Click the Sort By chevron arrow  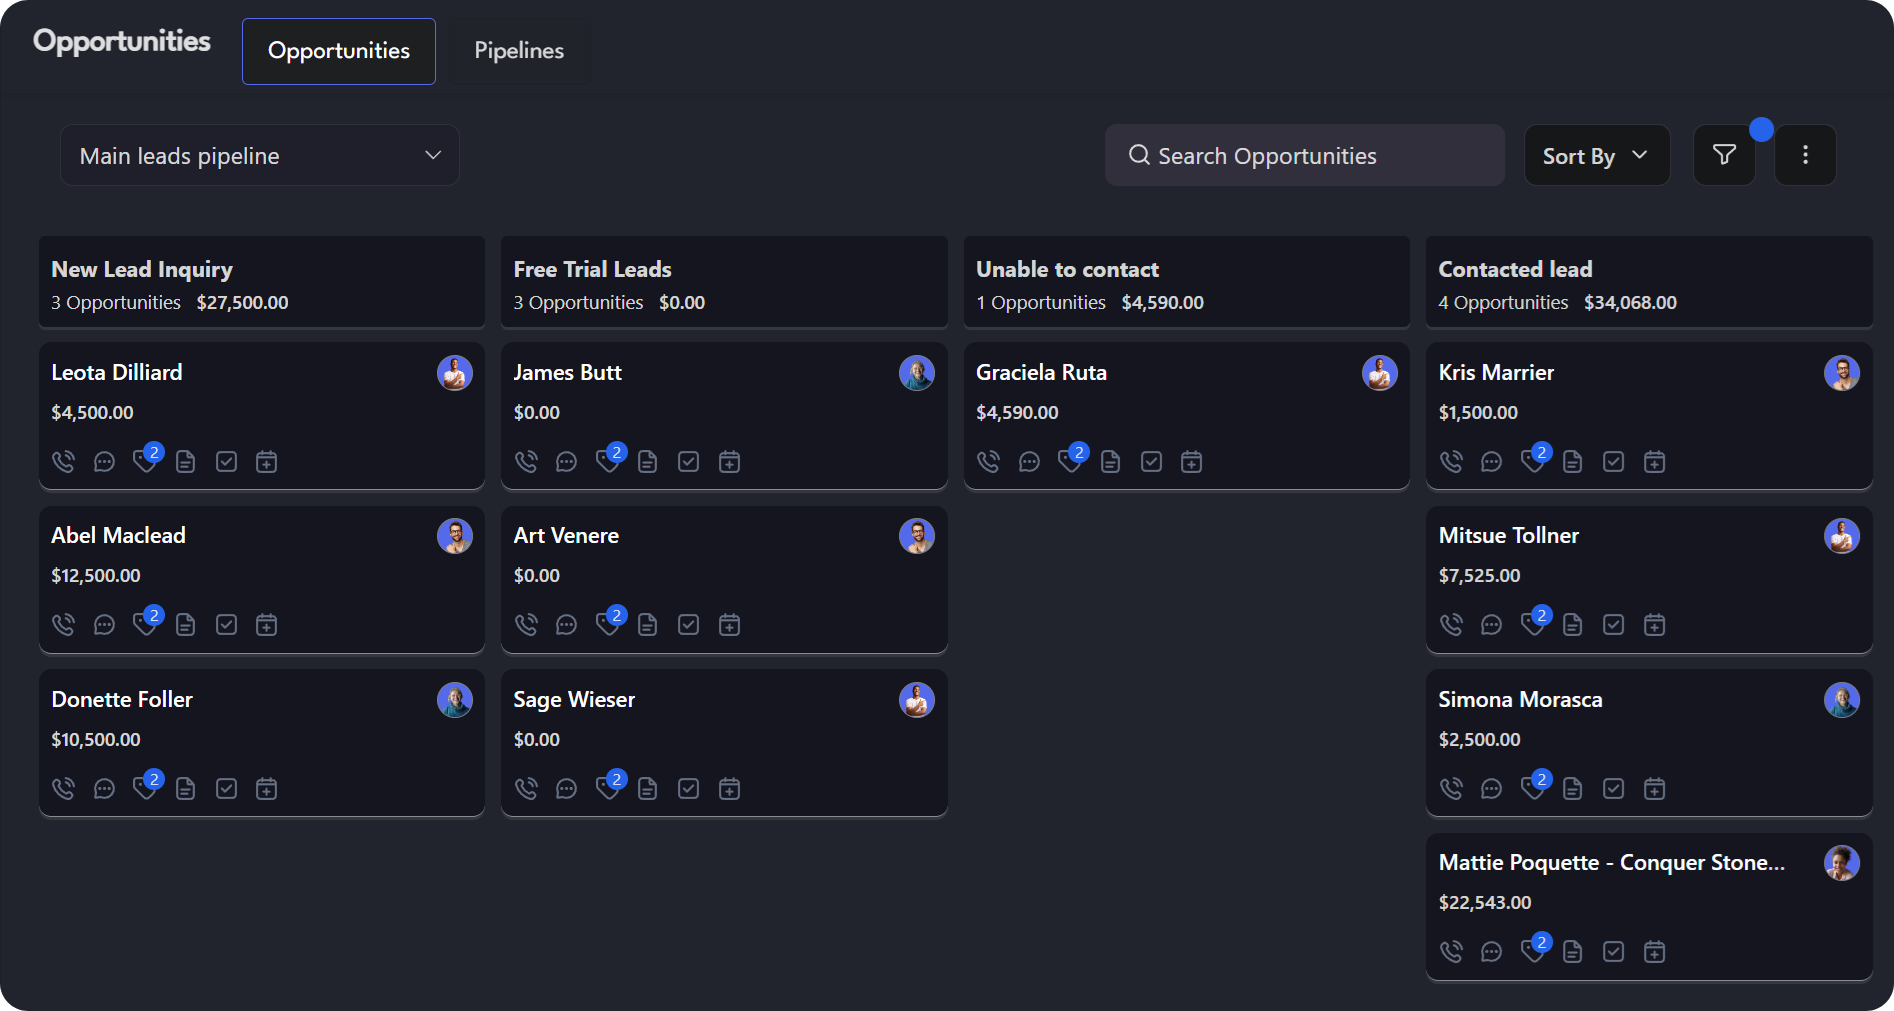[1640, 155]
